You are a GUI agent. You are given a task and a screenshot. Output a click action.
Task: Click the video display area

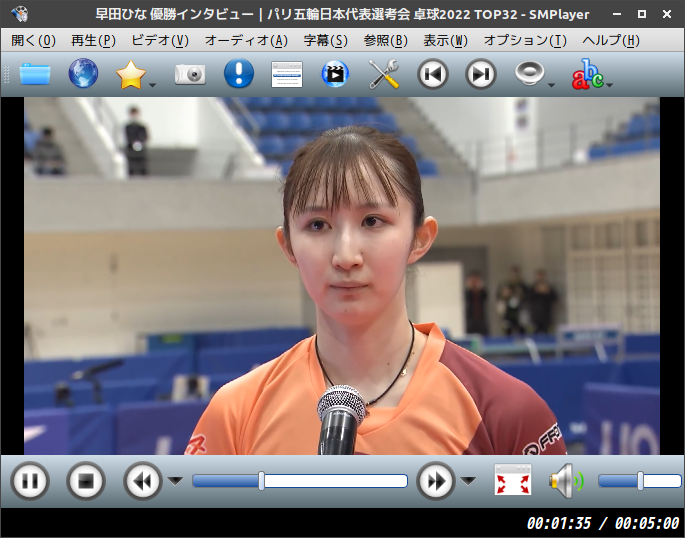coord(342,276)
